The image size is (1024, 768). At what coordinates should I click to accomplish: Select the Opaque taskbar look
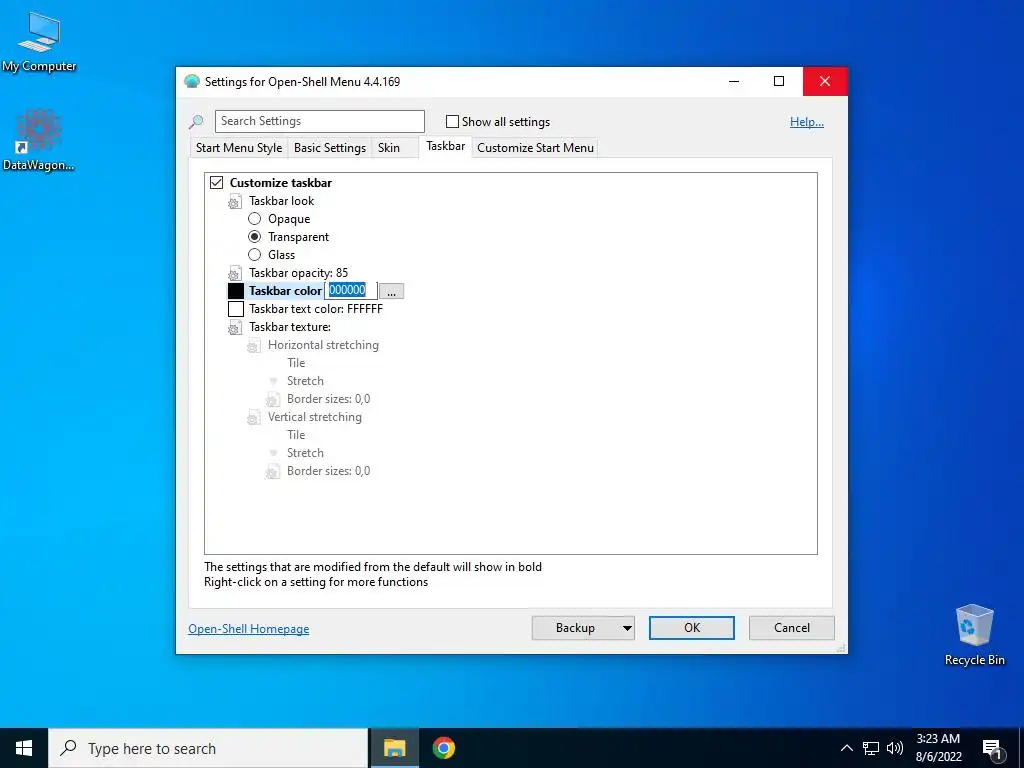tap(255, 219)
